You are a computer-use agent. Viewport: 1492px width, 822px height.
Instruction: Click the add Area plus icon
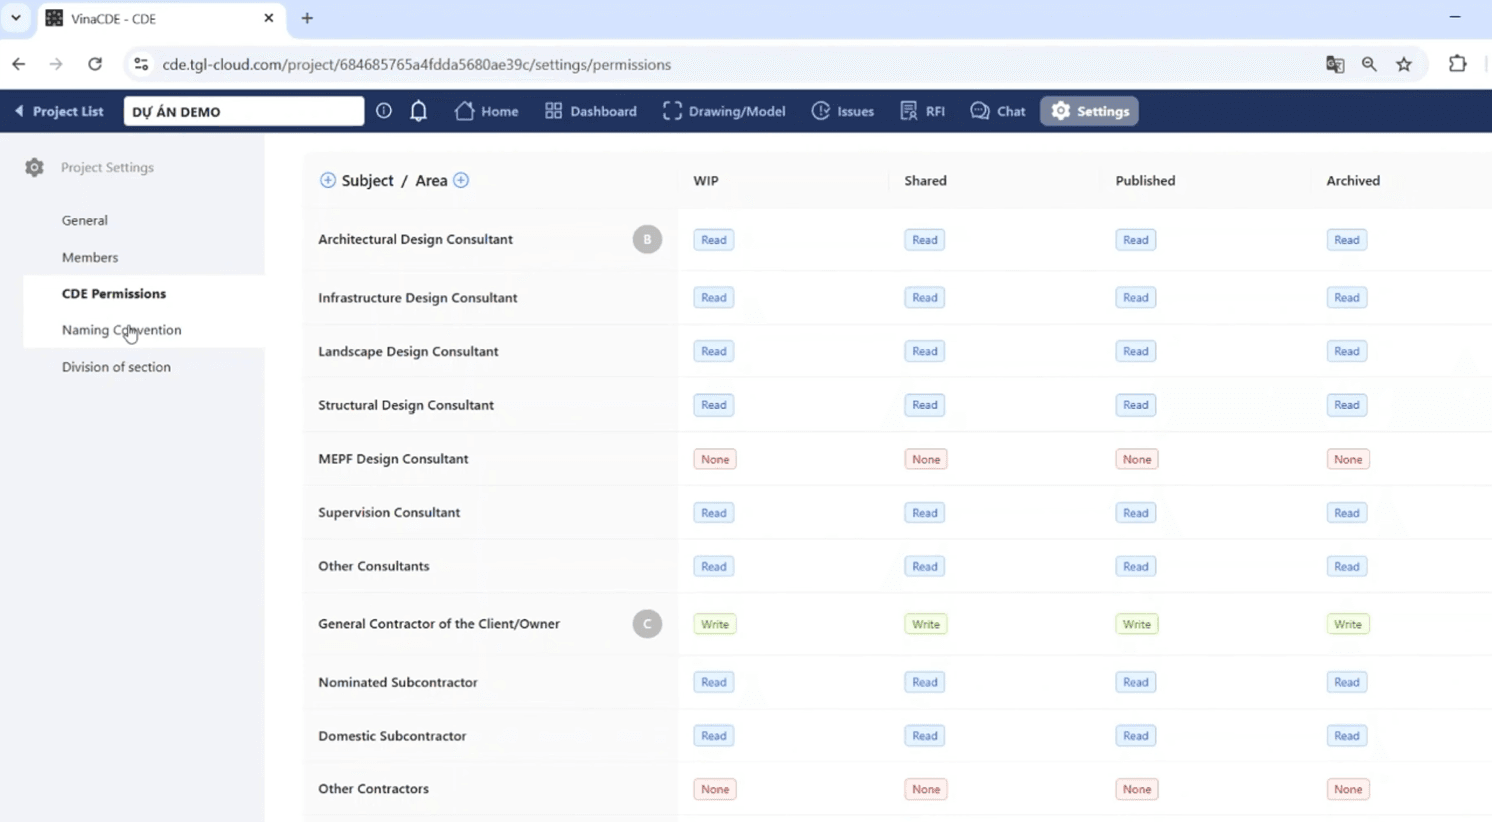click(x=461, y=180)
